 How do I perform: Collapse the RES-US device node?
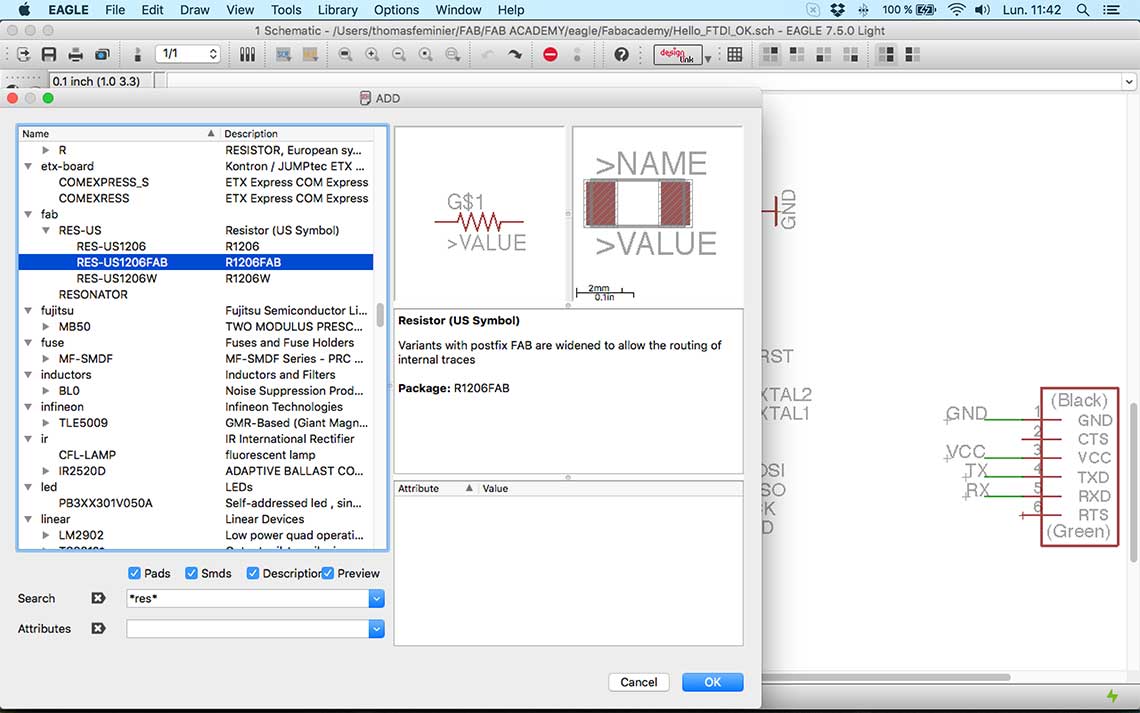point(46,230)
